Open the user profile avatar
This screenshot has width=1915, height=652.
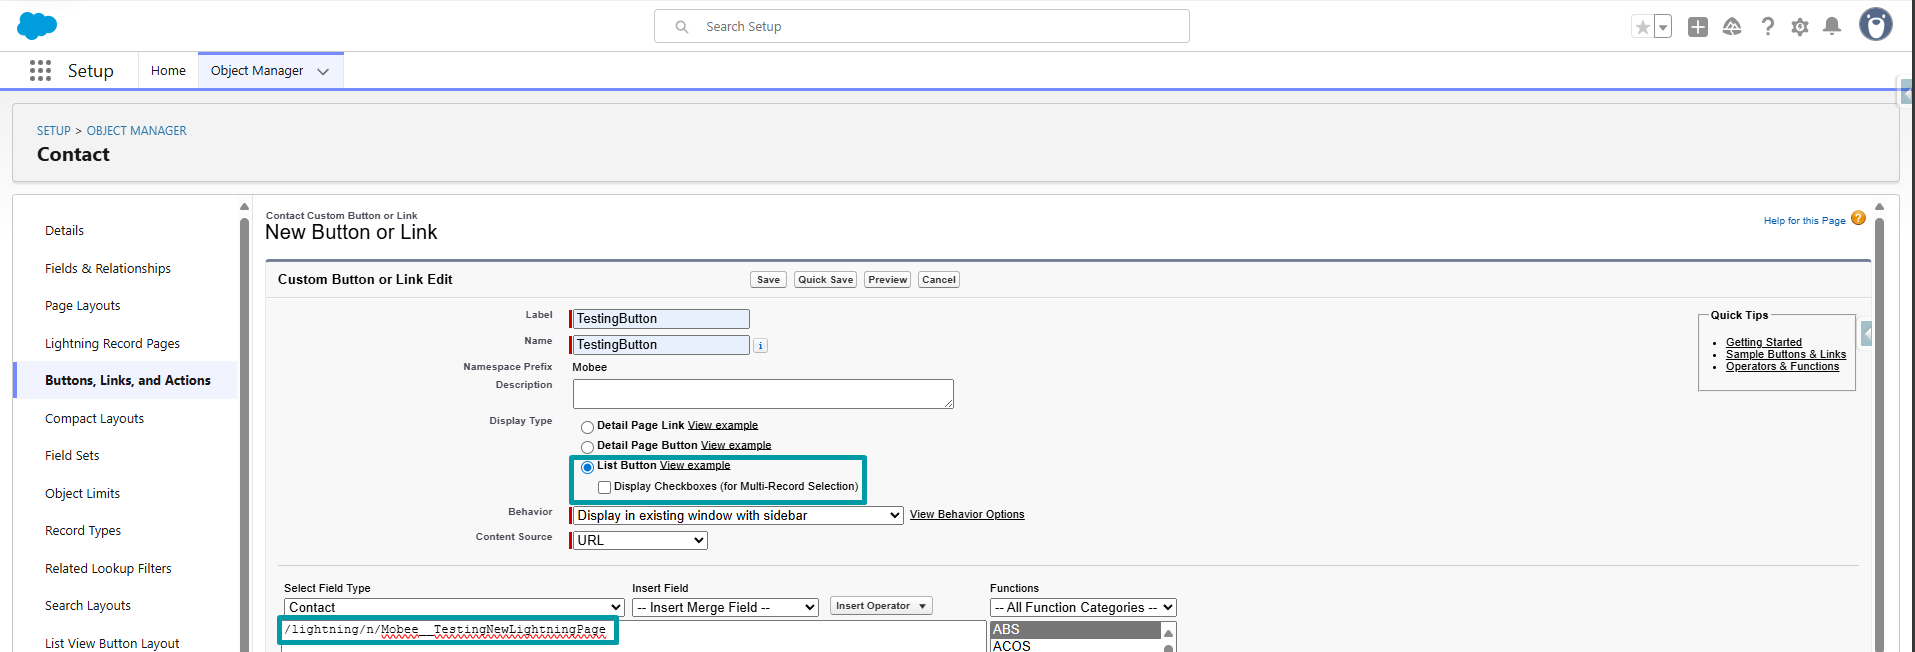point(1876,24)
